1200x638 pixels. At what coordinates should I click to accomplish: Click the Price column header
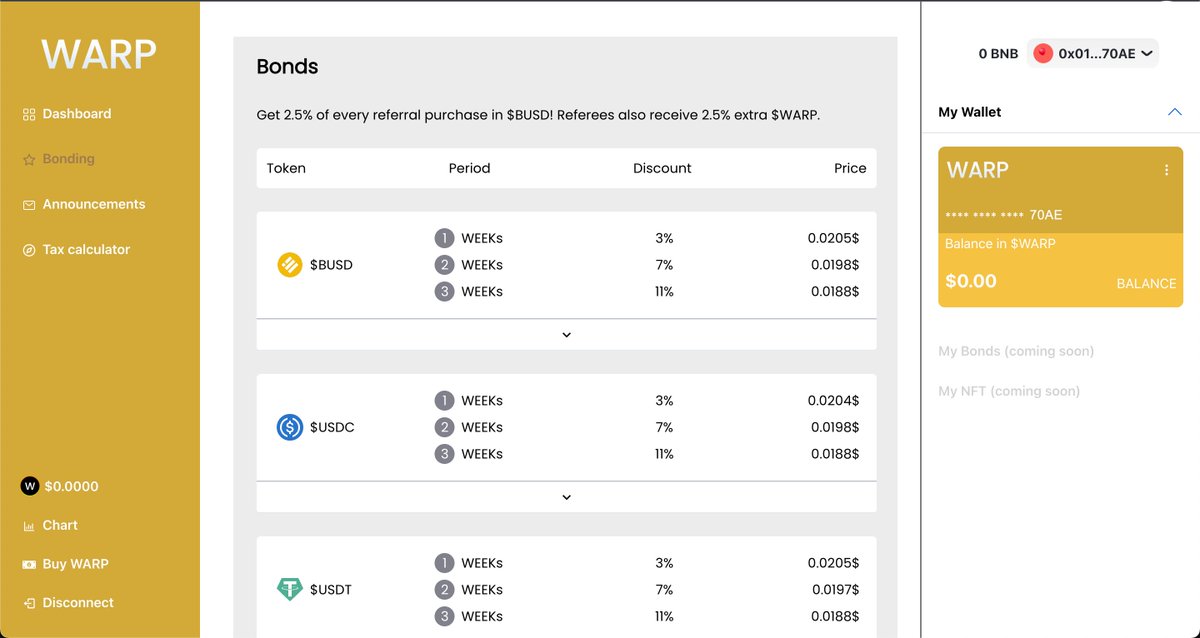click(850, 168)
